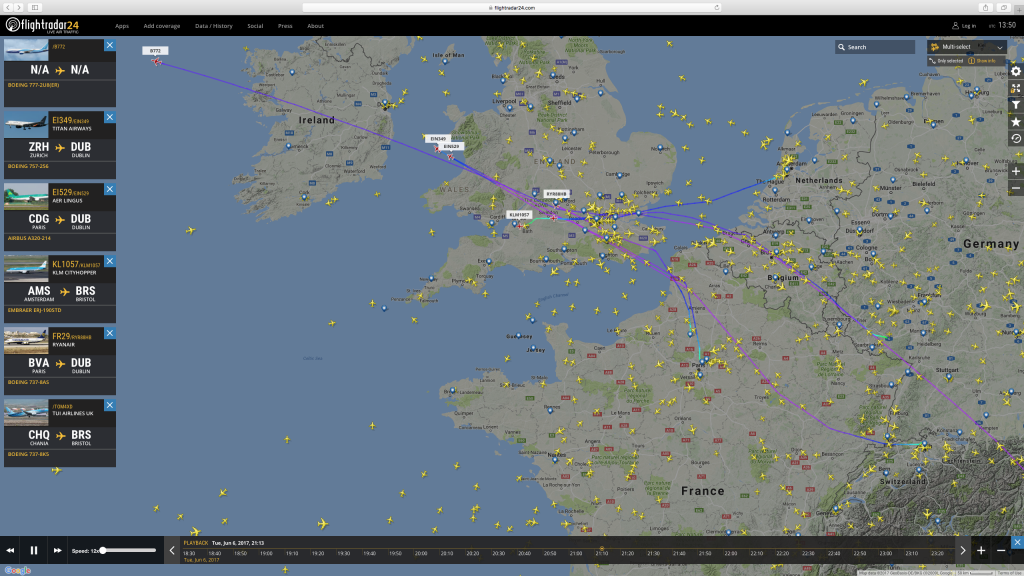This screenshot has width=1024, height=576.
Task: Click the flight Search field
Action: point(875,47)
